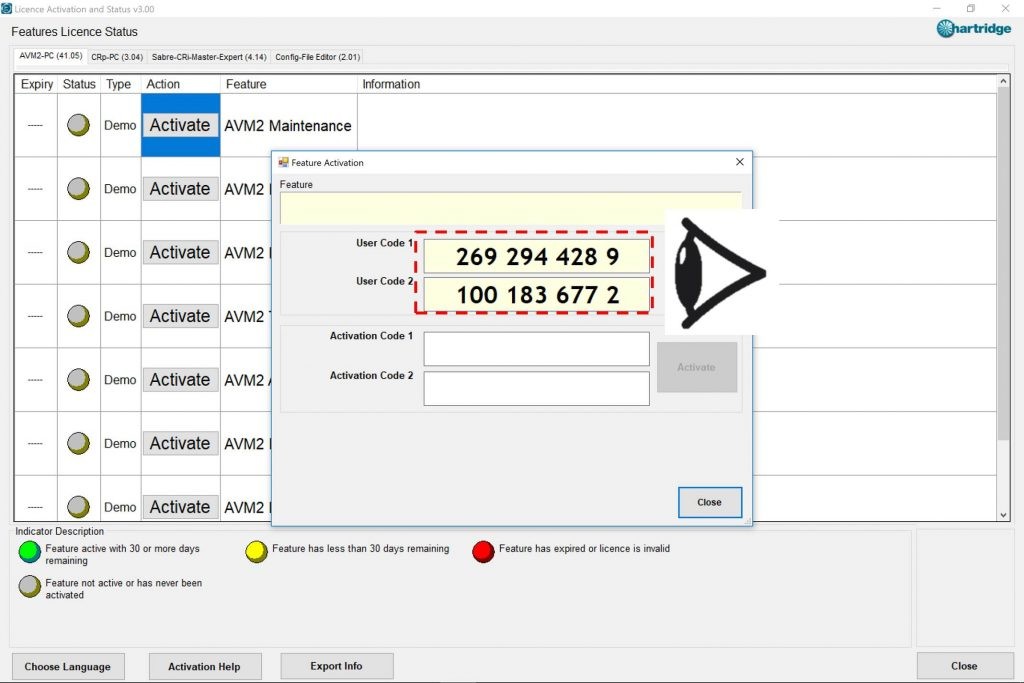1024x683 pixels.
Task: Click the greyed Activate button in Feature Activation
Action: coord(697,368)
